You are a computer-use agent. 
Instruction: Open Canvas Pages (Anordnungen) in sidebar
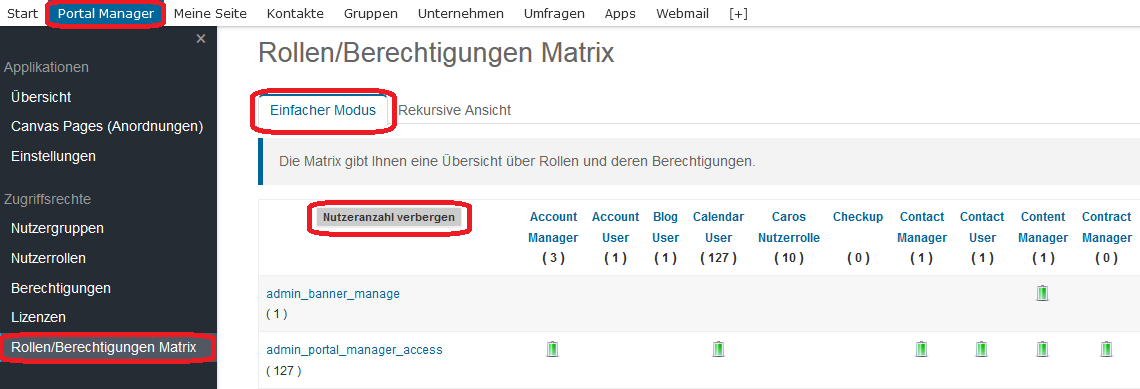pyautogui.click(x=107, y=127)
